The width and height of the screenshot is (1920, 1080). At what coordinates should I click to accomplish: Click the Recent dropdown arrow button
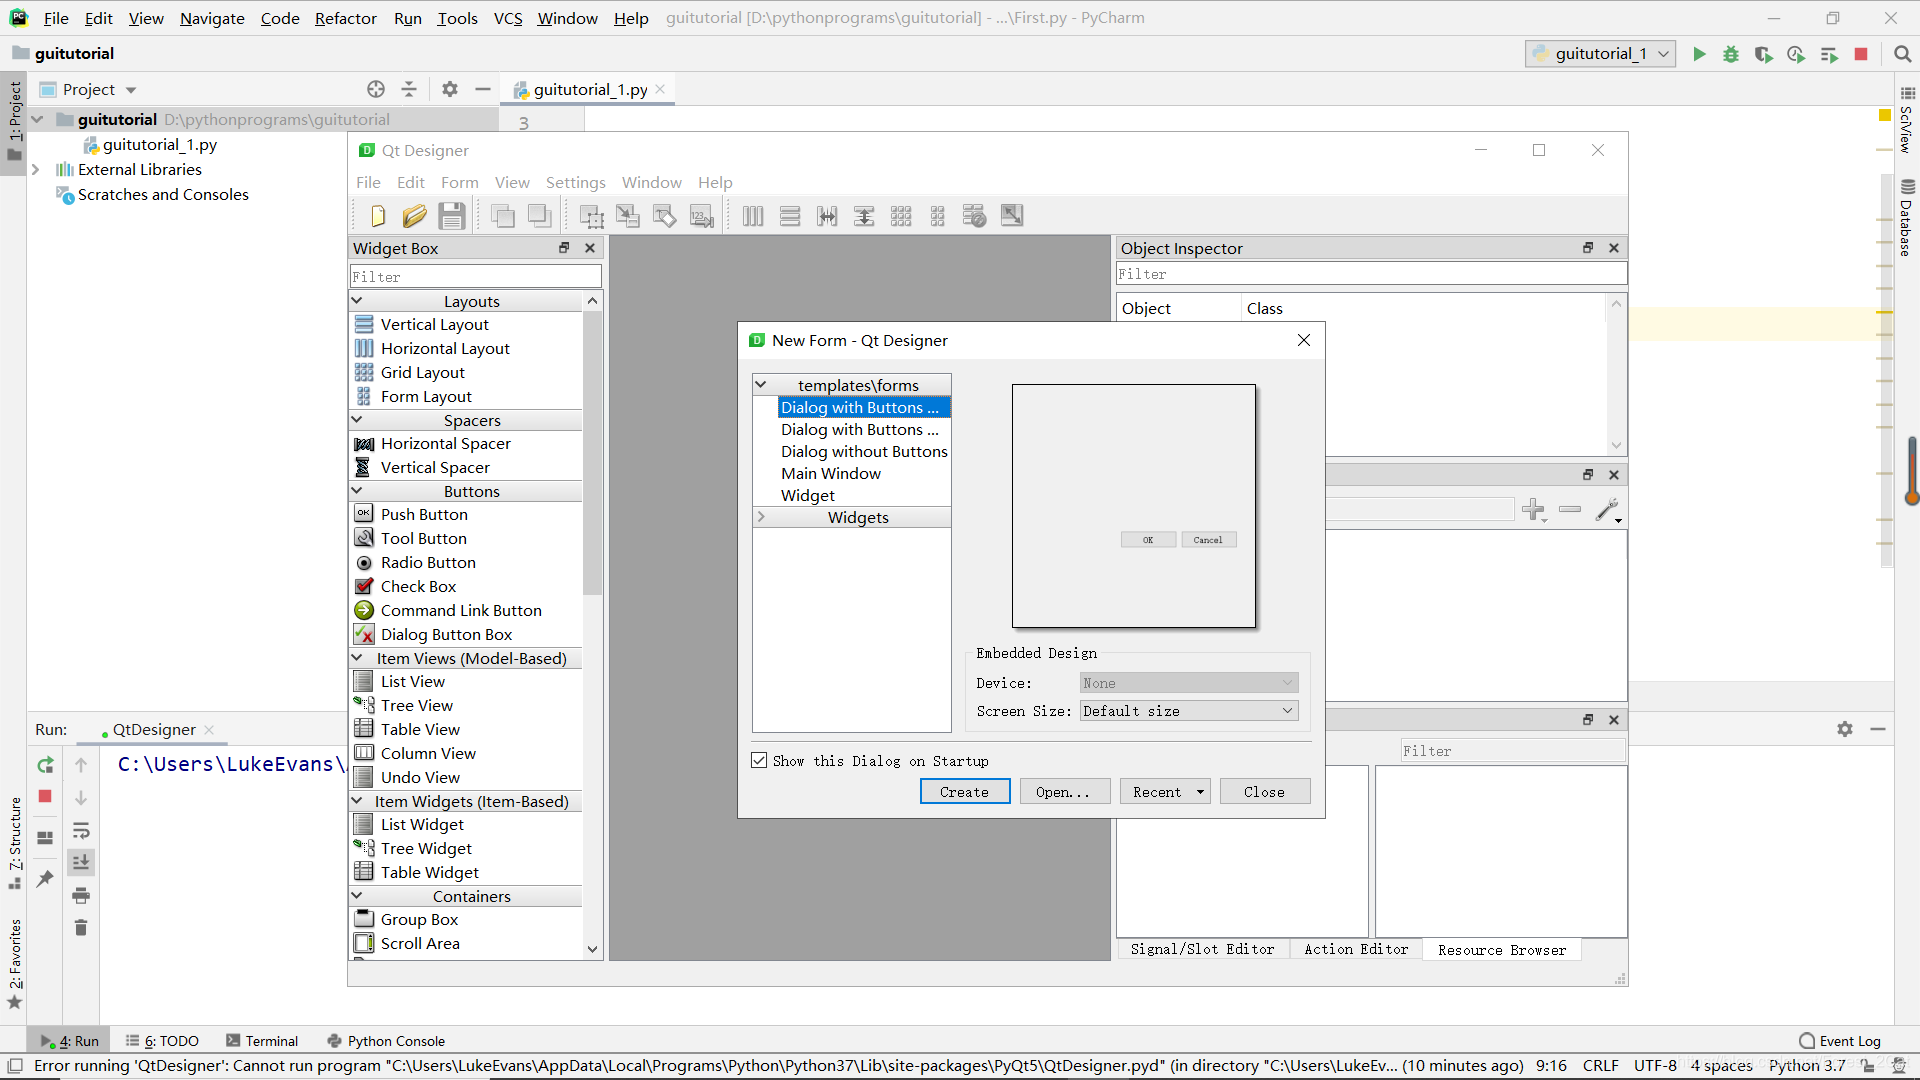1199,793
